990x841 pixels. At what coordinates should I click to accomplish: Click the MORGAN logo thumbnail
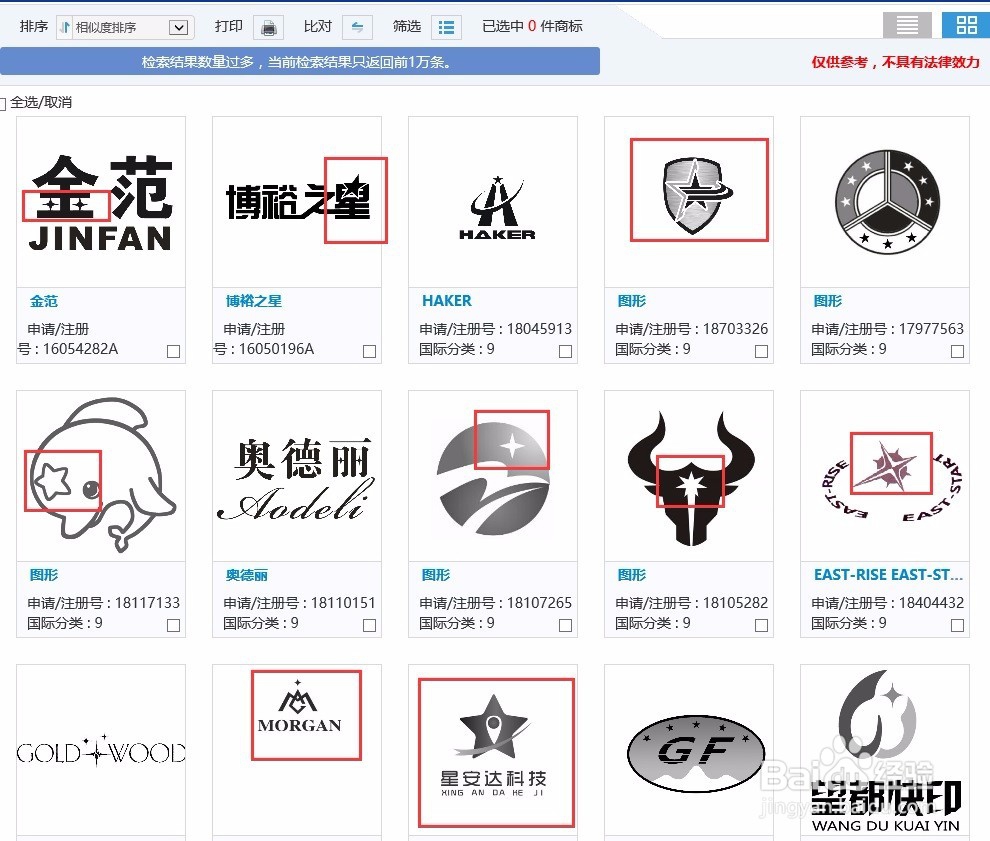pyautogui.click(x=297, y=750)
